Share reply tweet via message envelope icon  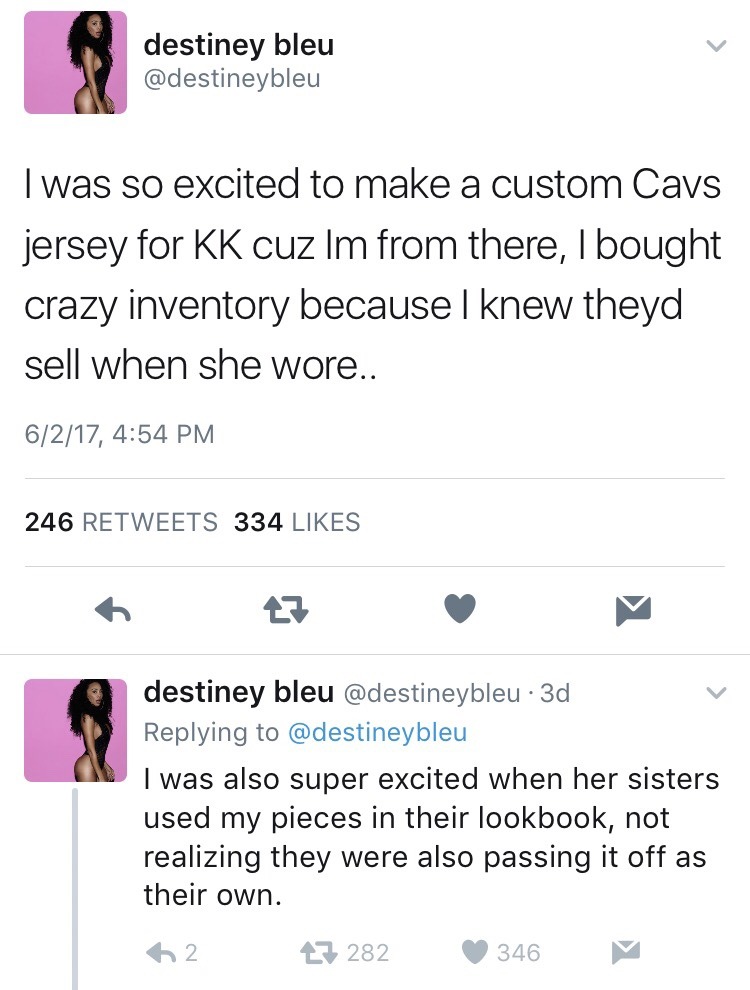pos(625,952)
